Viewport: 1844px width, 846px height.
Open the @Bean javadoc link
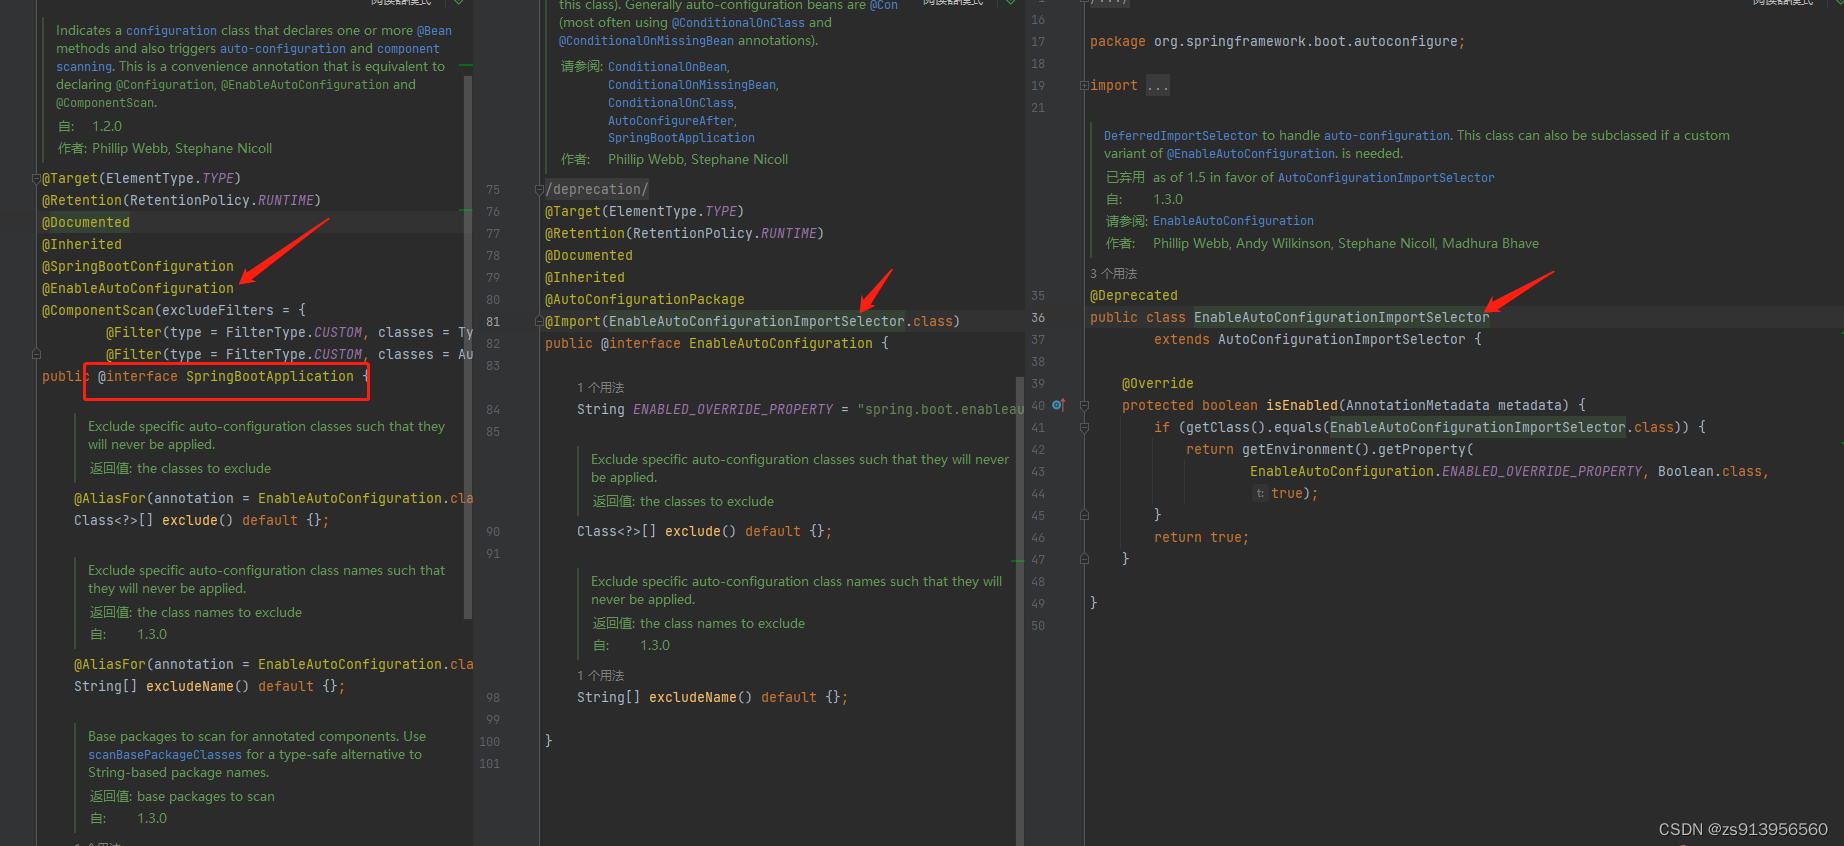point(434,31)
